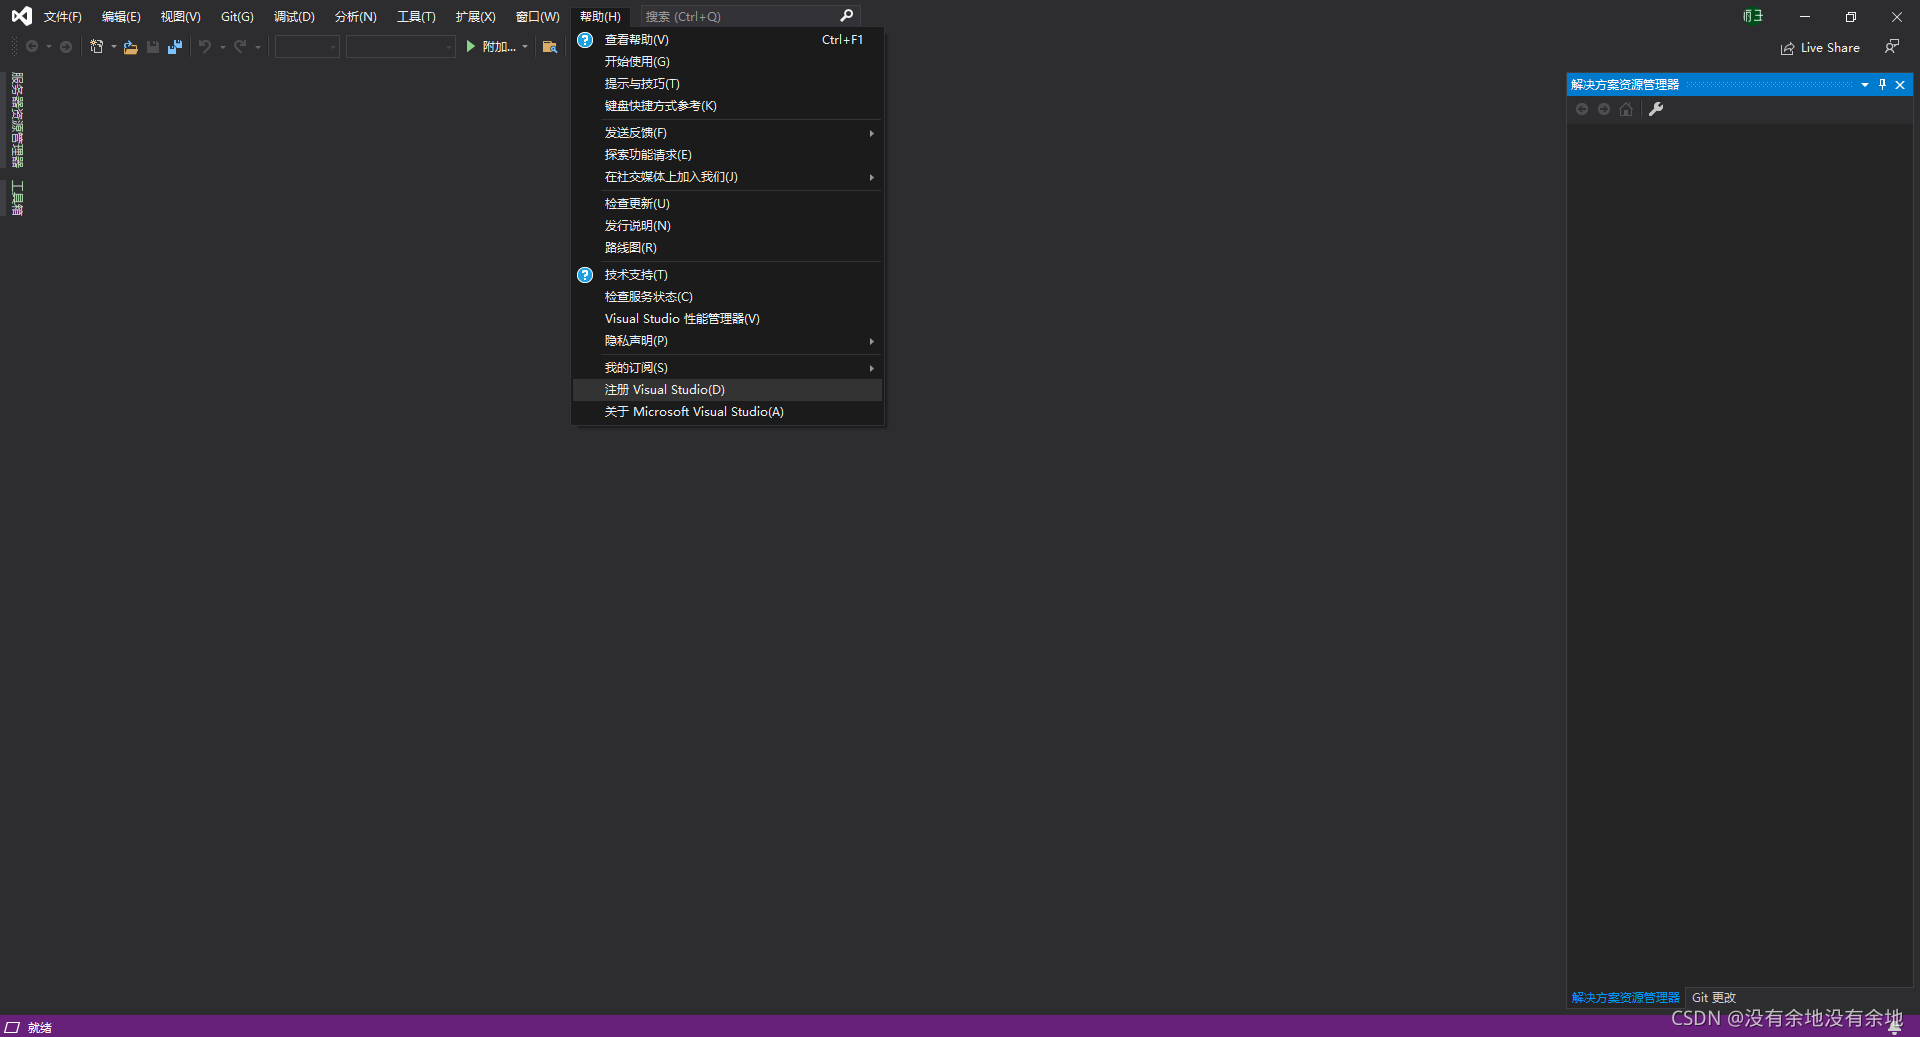The width and height of the screenshot is (1920, 1037).
Task: Select 注册 Visual Studio(D) menu item
Action: coord(727,390)
